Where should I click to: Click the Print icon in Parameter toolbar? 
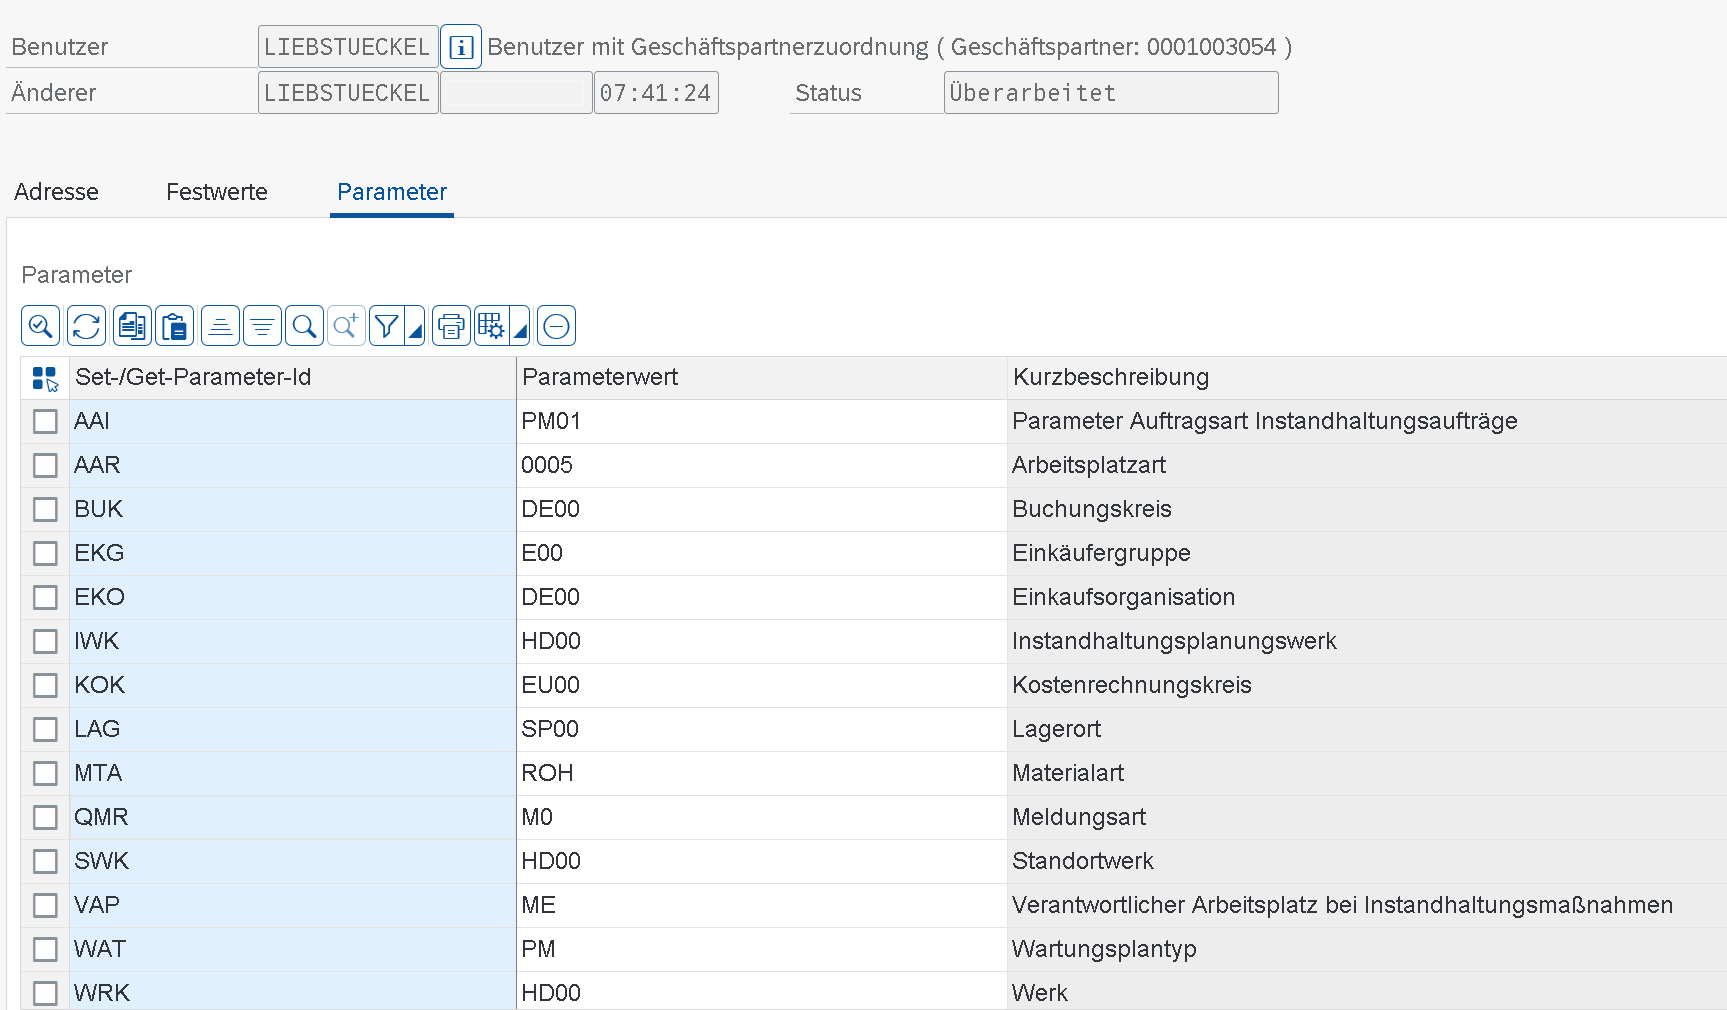451,326
